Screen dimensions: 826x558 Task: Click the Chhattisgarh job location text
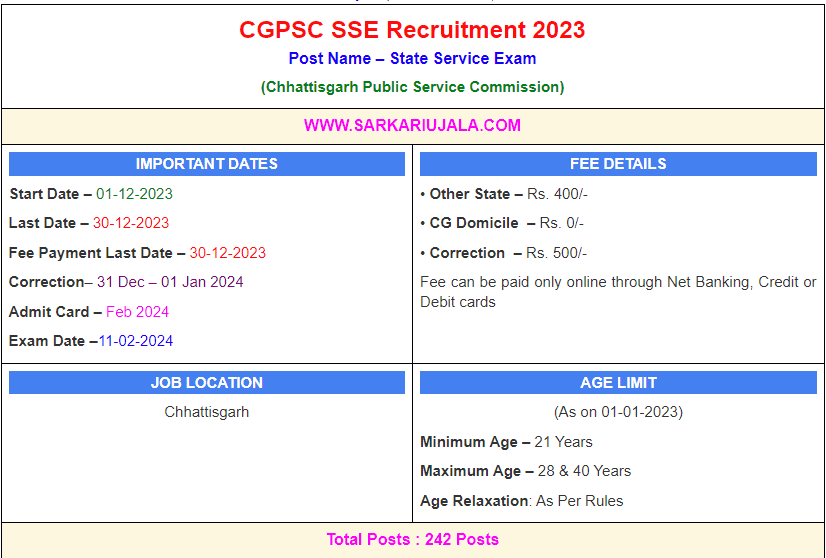click(207, 412)
